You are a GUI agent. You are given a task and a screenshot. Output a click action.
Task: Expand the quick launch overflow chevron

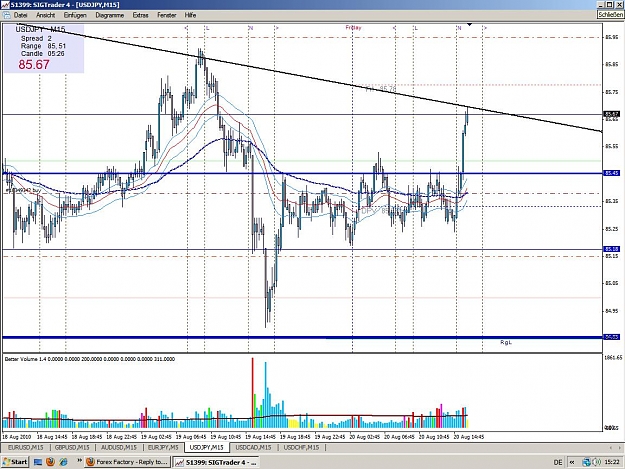(x=79, y=461)
